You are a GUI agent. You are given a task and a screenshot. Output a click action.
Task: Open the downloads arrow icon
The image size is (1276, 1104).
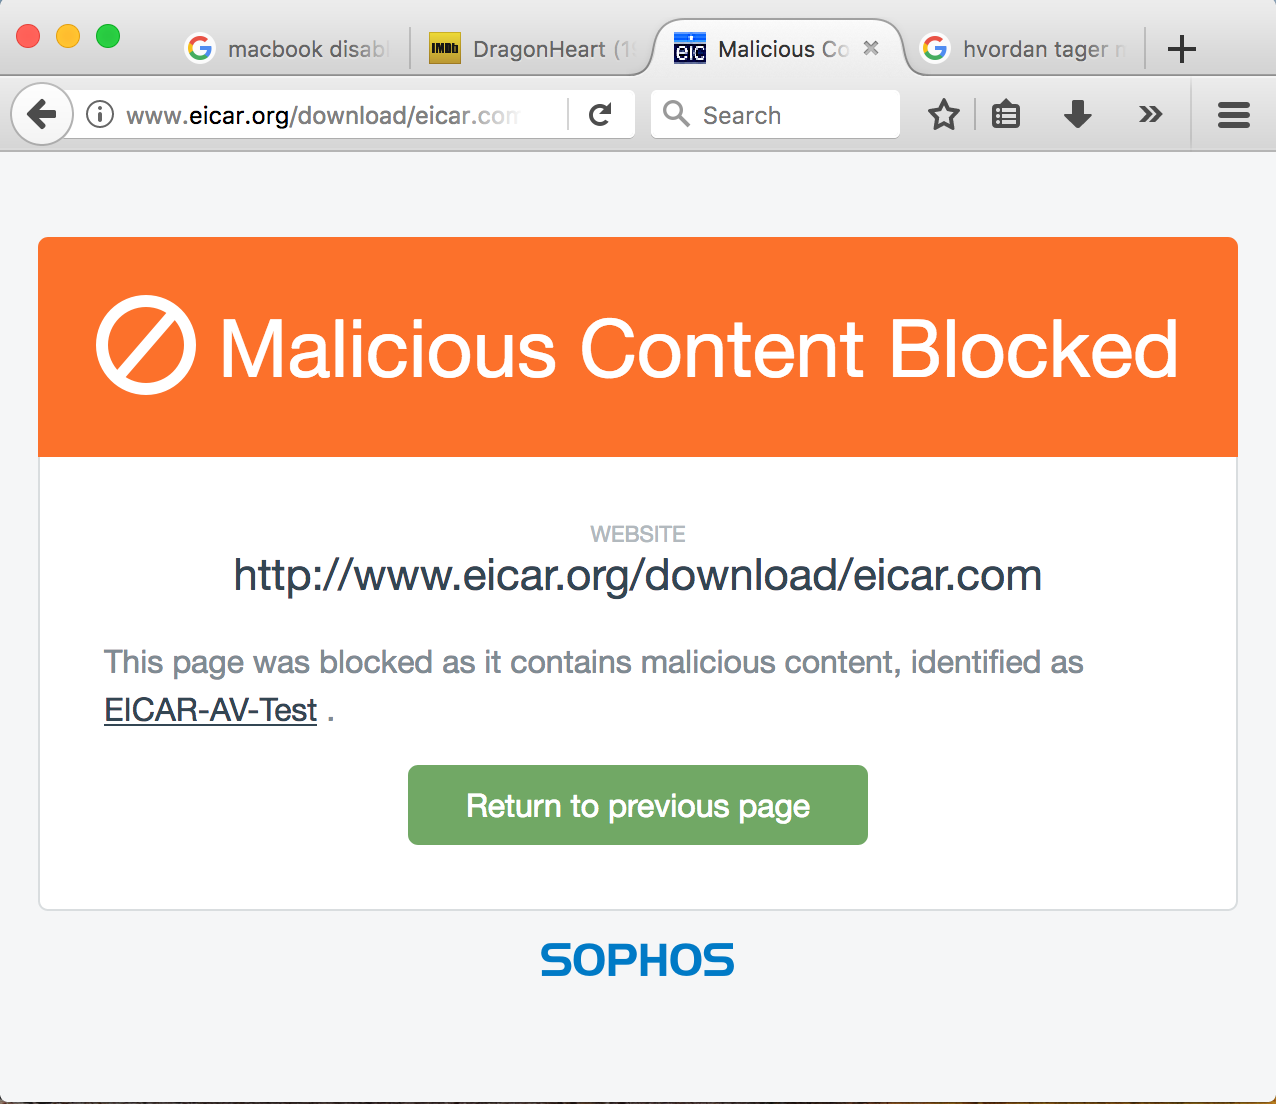[x=1077, y=115]
